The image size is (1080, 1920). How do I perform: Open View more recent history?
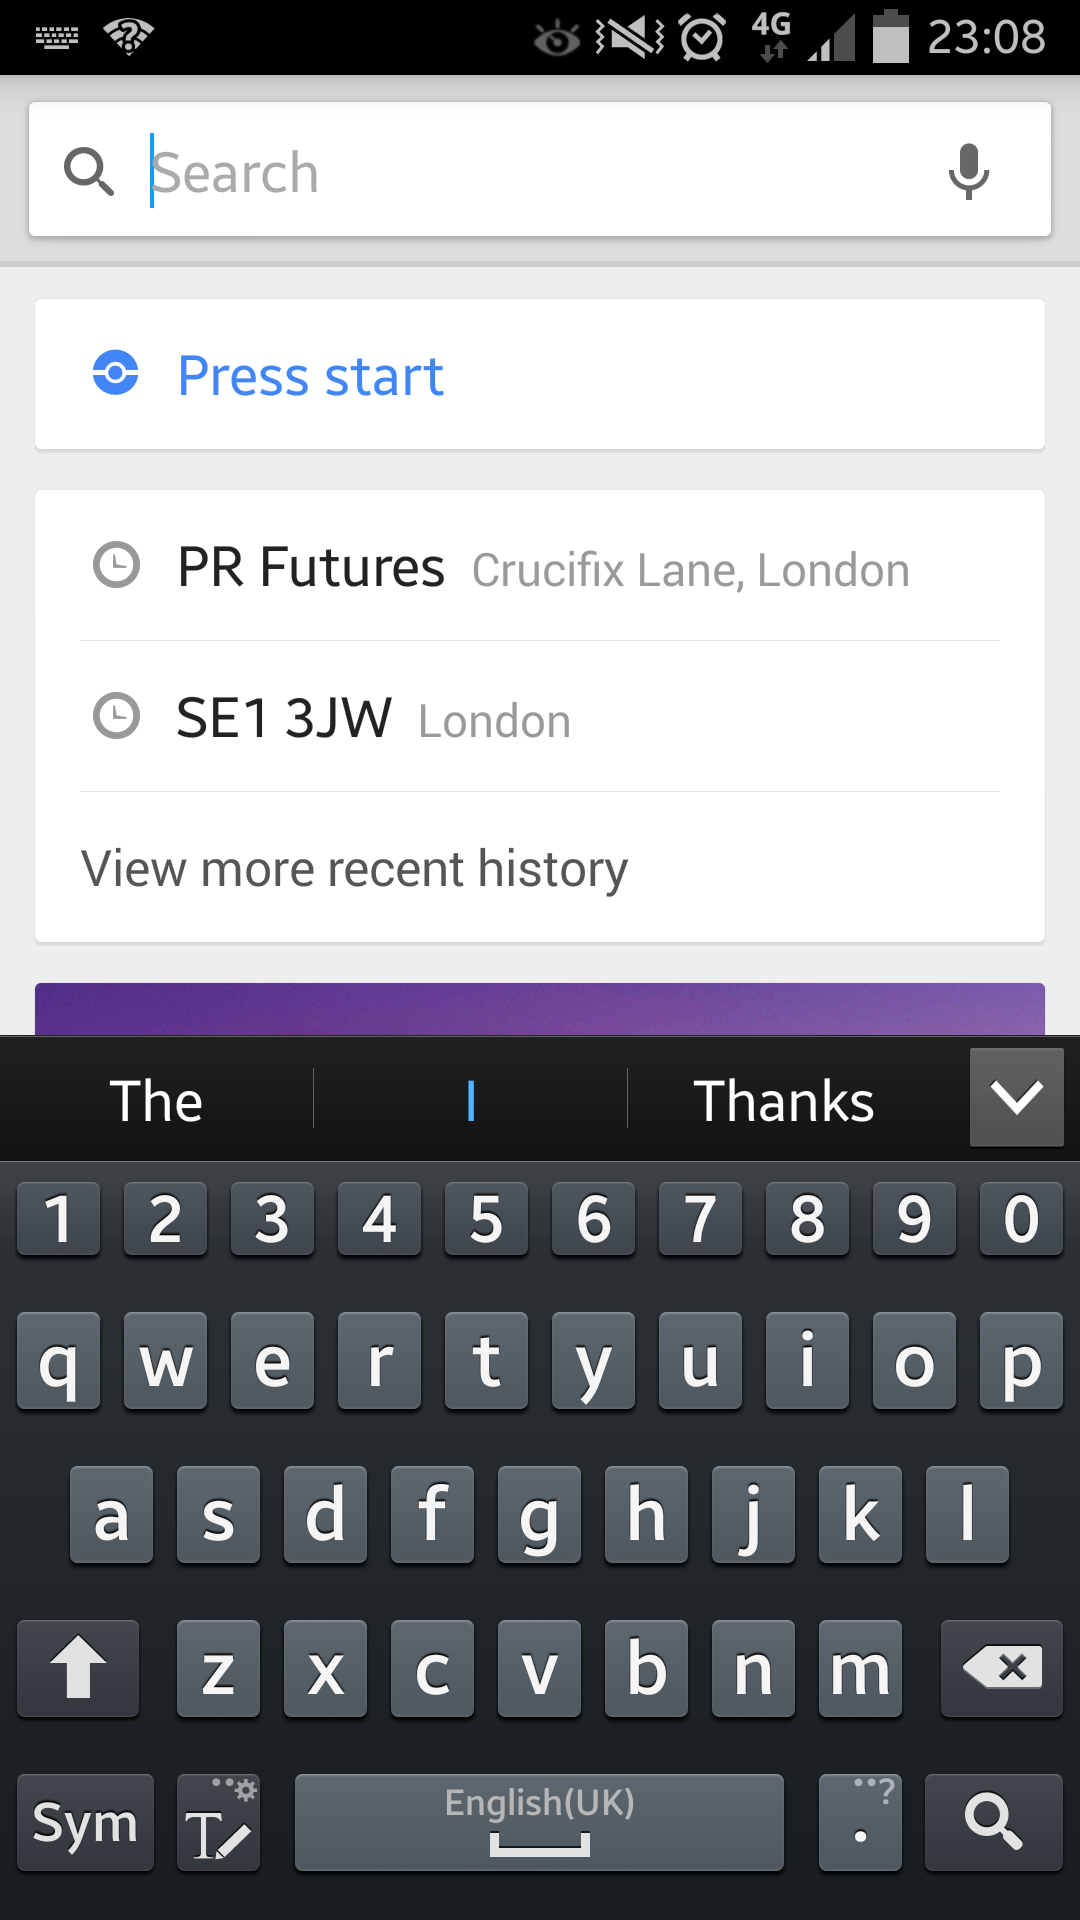coord(354,868)
